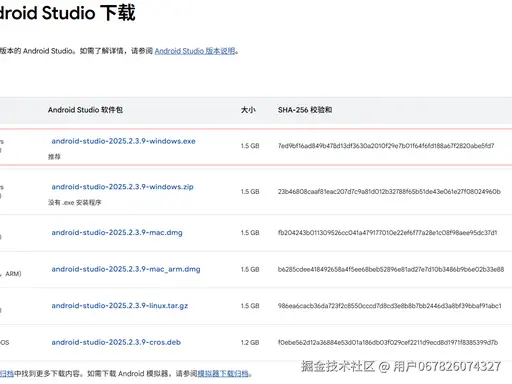Screen dimensions: 512x384
Task: Open the 模拟器下载归档 link
Action: [x=223, y=373]
